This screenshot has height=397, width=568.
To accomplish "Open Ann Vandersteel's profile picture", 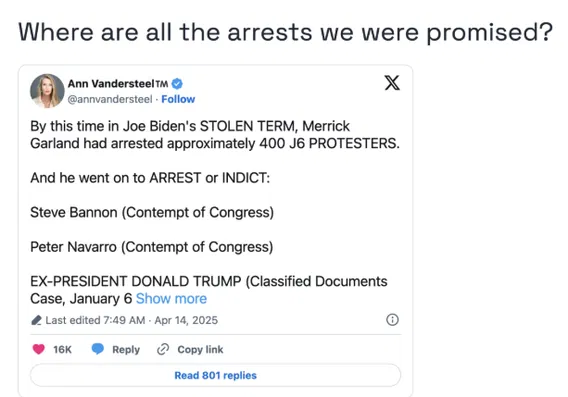I will coord(47,91).
